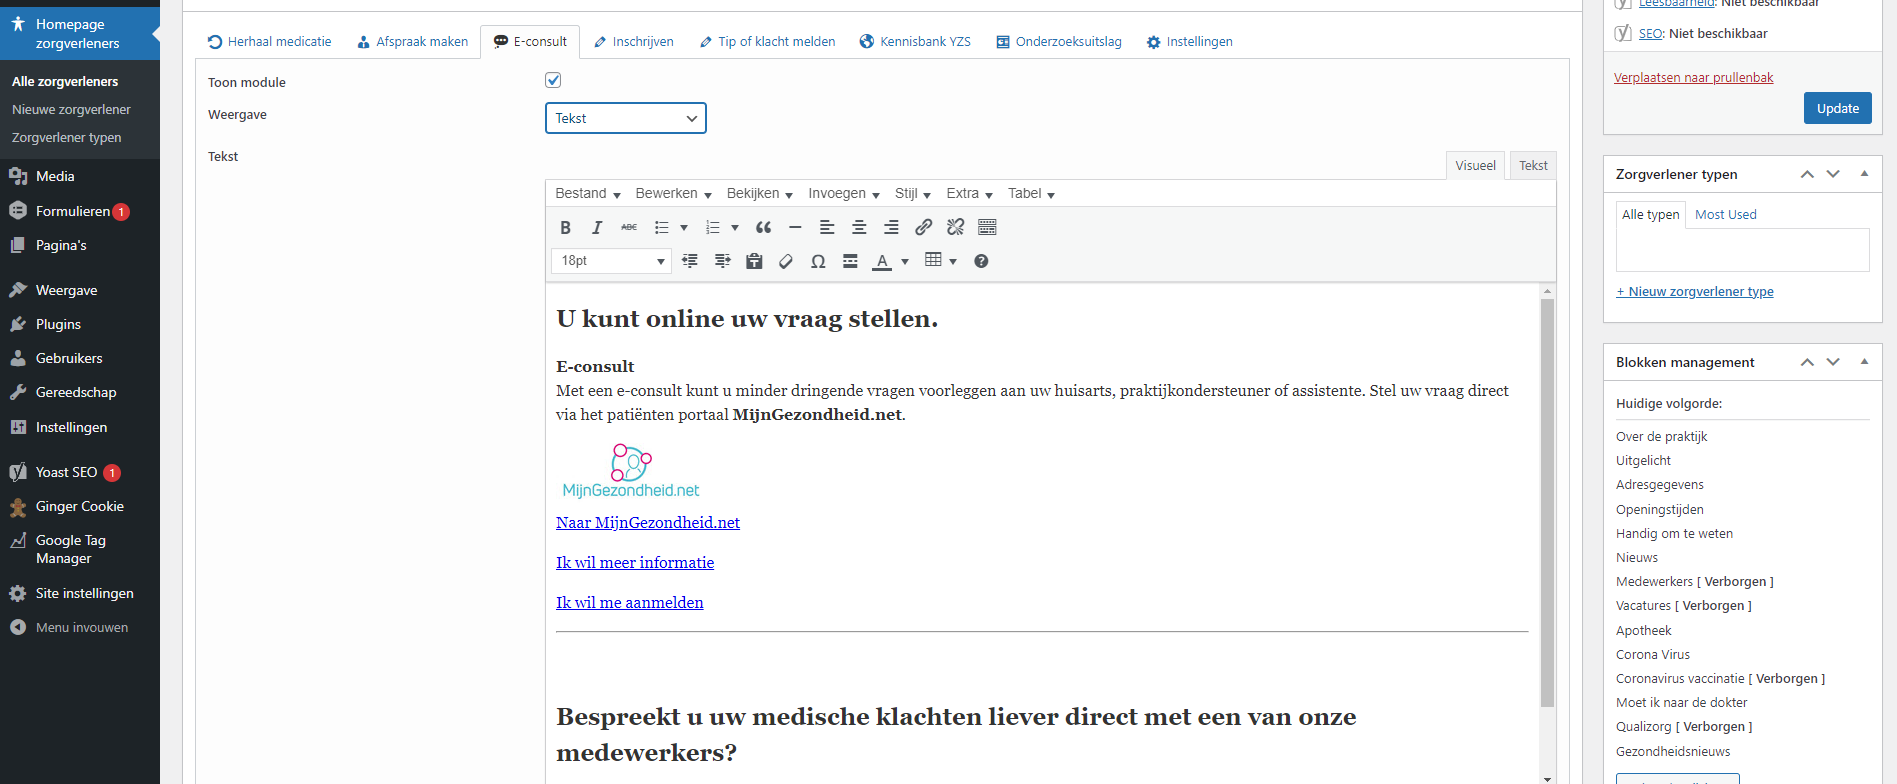Collapse the Zorgverlener typen panel toggle

(1864, 174)
